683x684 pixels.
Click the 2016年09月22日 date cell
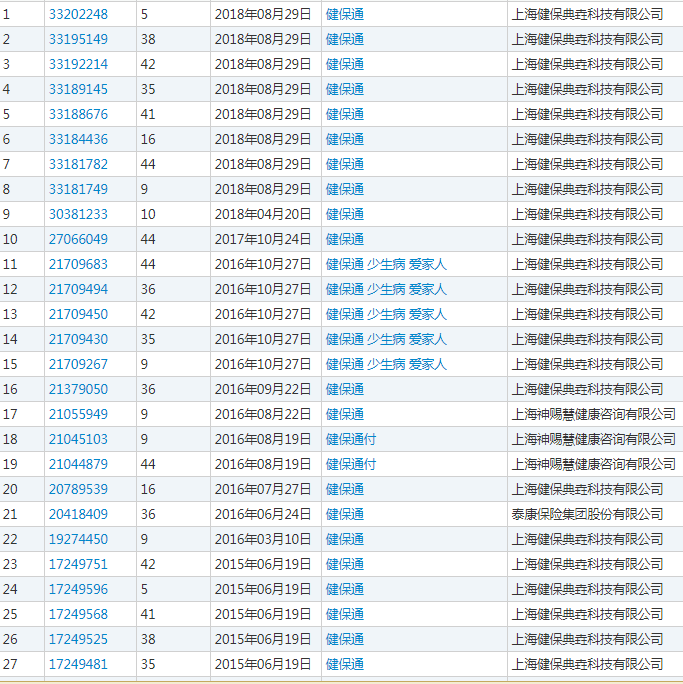[263, 389]
